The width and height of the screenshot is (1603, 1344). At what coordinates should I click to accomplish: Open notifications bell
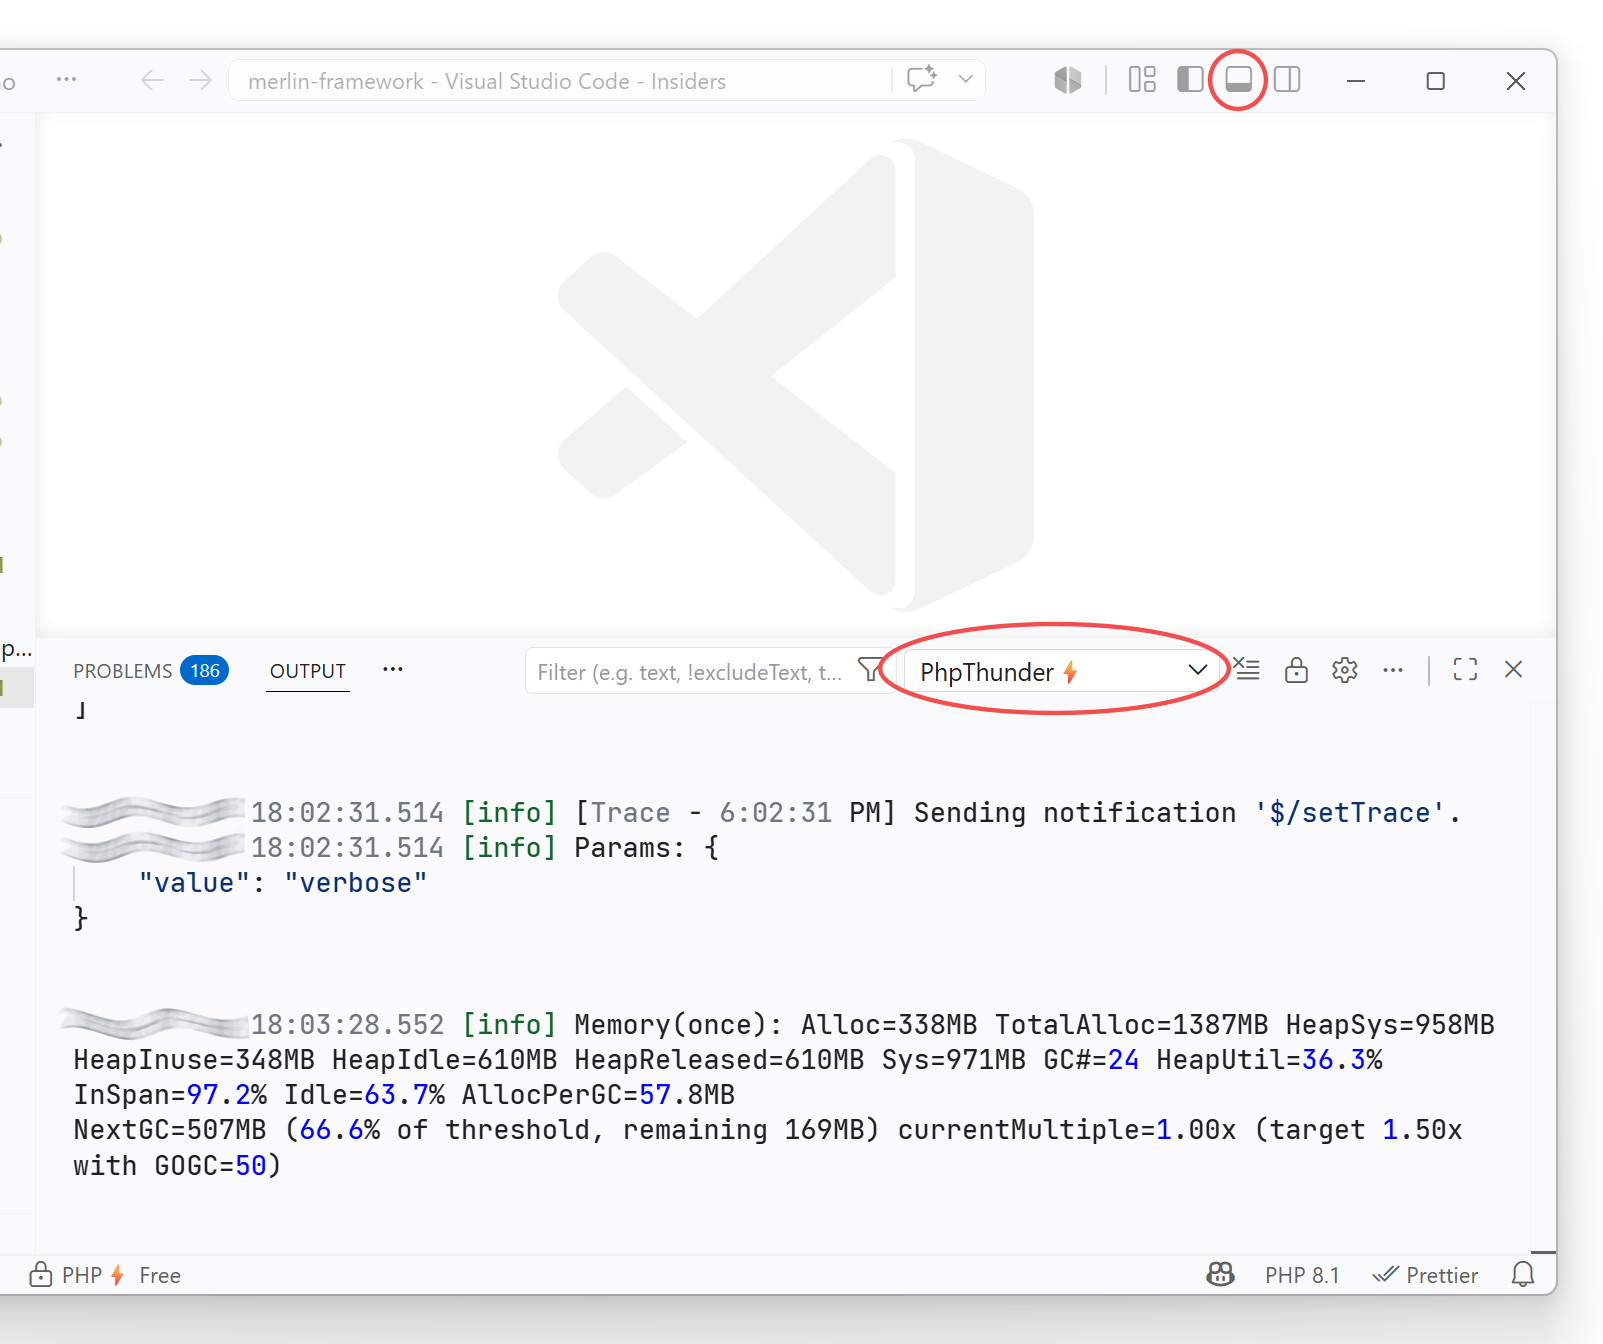click(1523, 1274)
